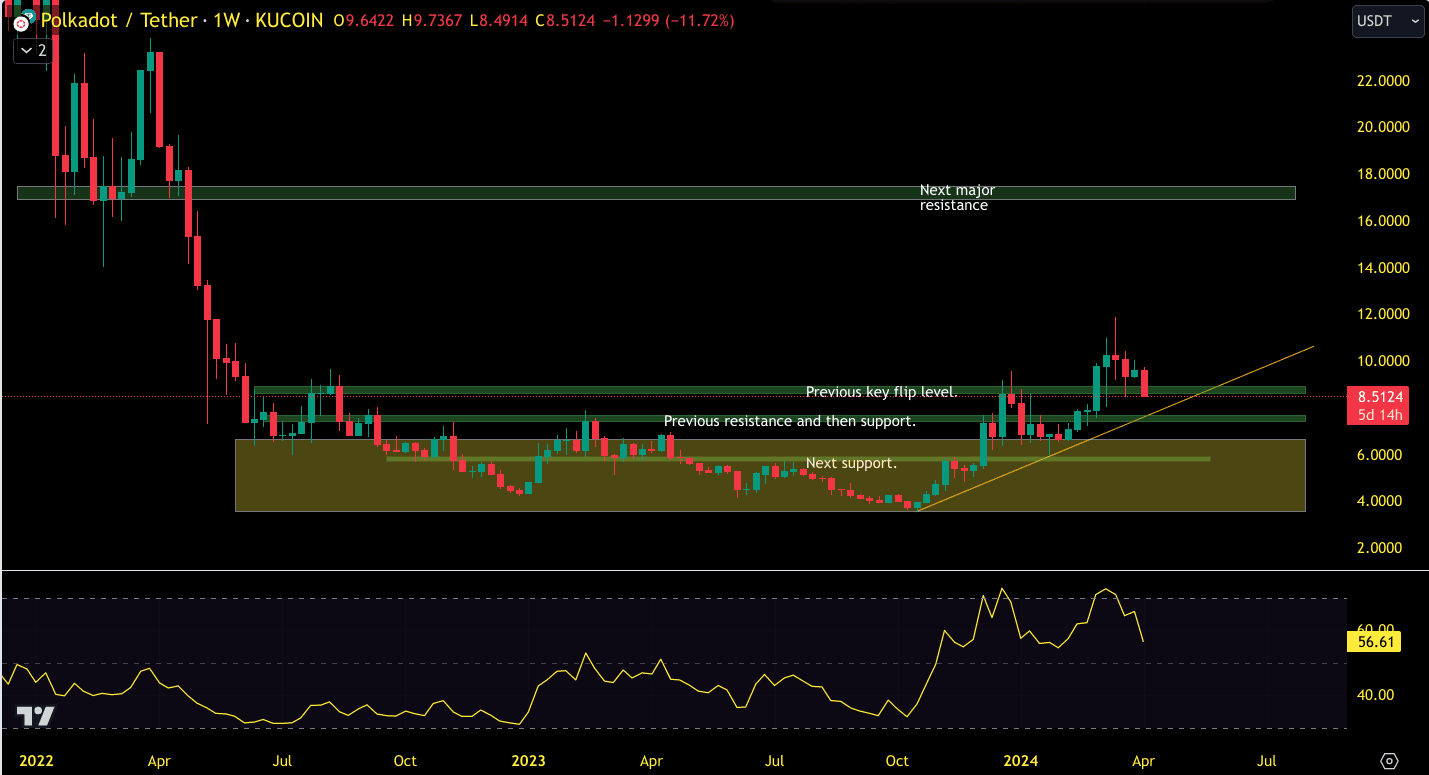Click the current price label 8.5124 on axis
The image size is (1429, 775).
point(1380,397)
